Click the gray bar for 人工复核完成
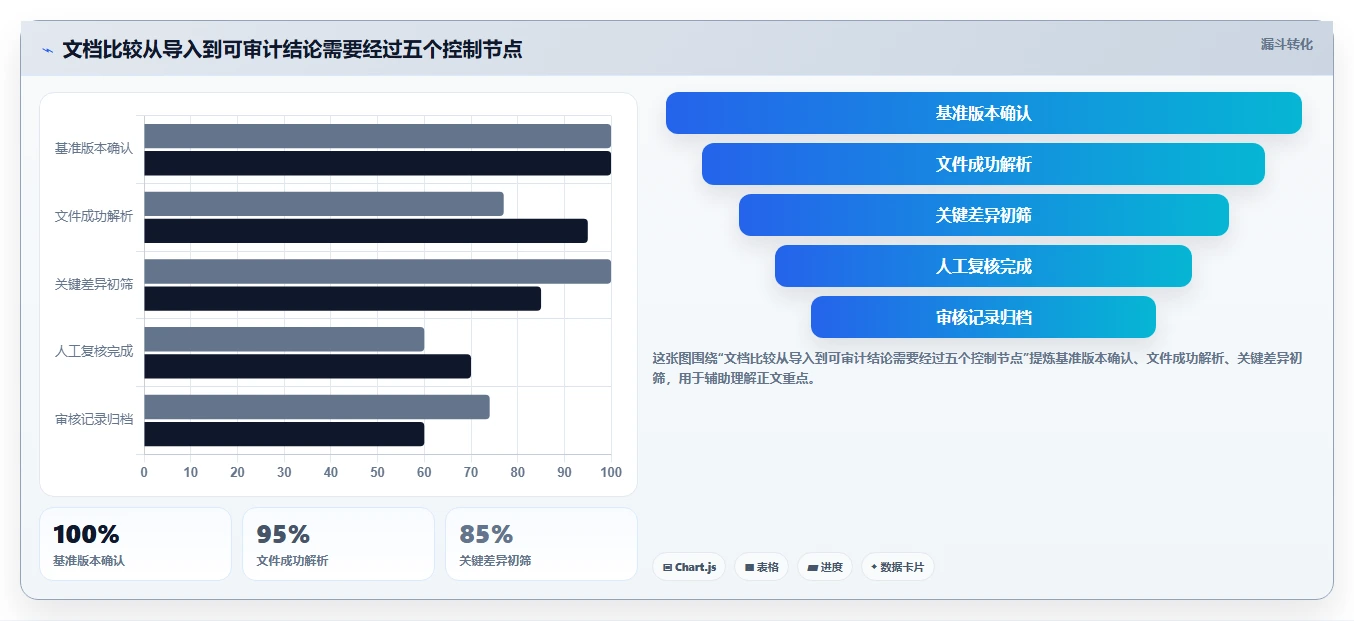This screenshot has height=621, width=1354. [x=284, y=339]
